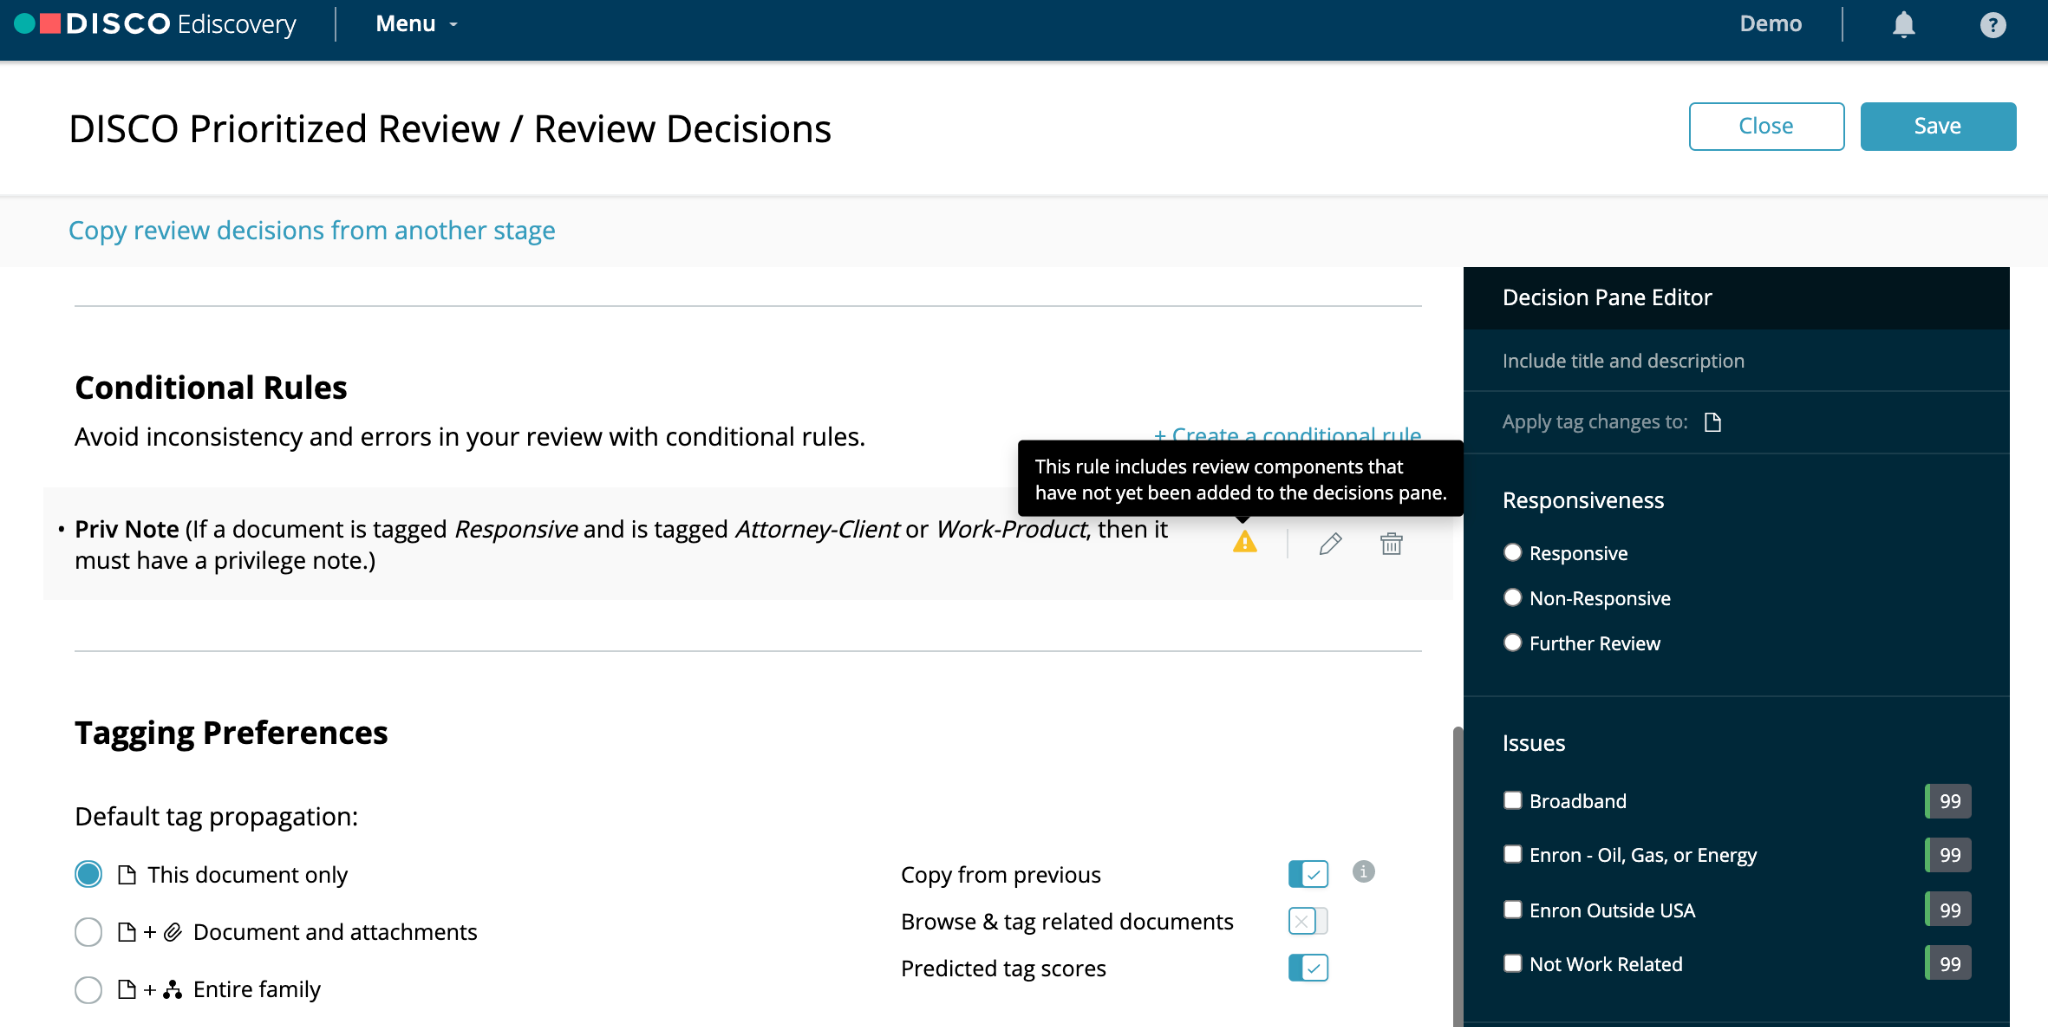Screen dimensions: 2048x1027
Task: Toggle the Copy from previous switch
Action: click(x=1308, y=874)
